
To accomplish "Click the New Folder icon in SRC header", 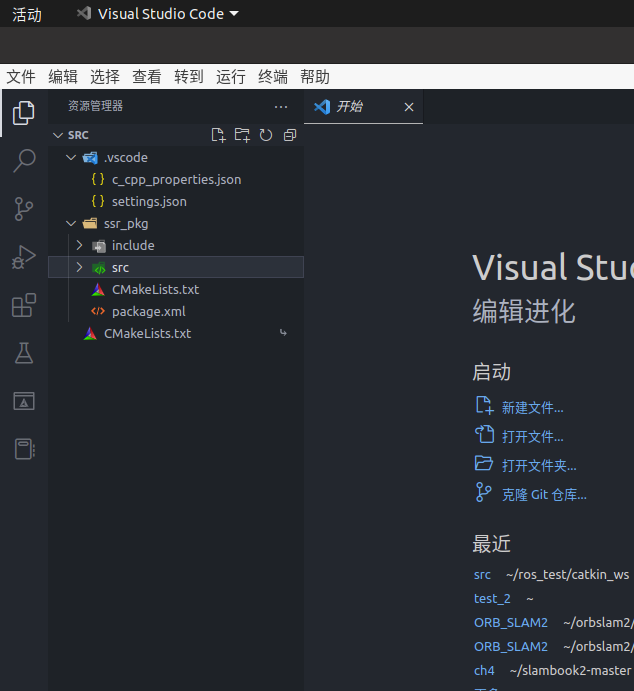I will tap(242, 135).
